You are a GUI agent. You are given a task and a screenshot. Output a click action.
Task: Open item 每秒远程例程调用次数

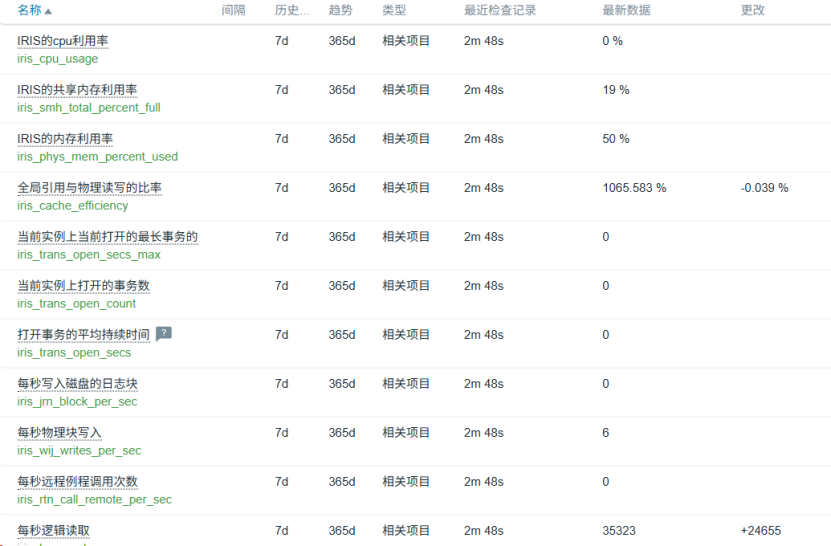pos(77,481)
